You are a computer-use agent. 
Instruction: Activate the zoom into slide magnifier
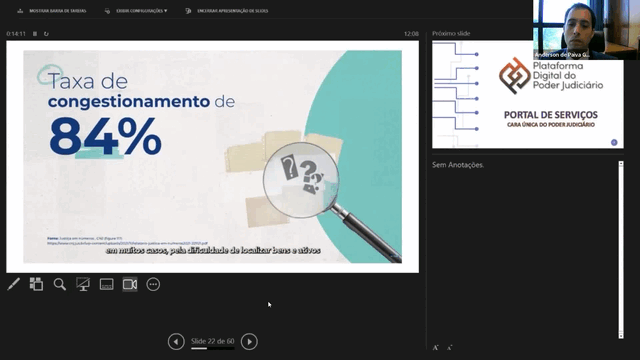[60, 284]
